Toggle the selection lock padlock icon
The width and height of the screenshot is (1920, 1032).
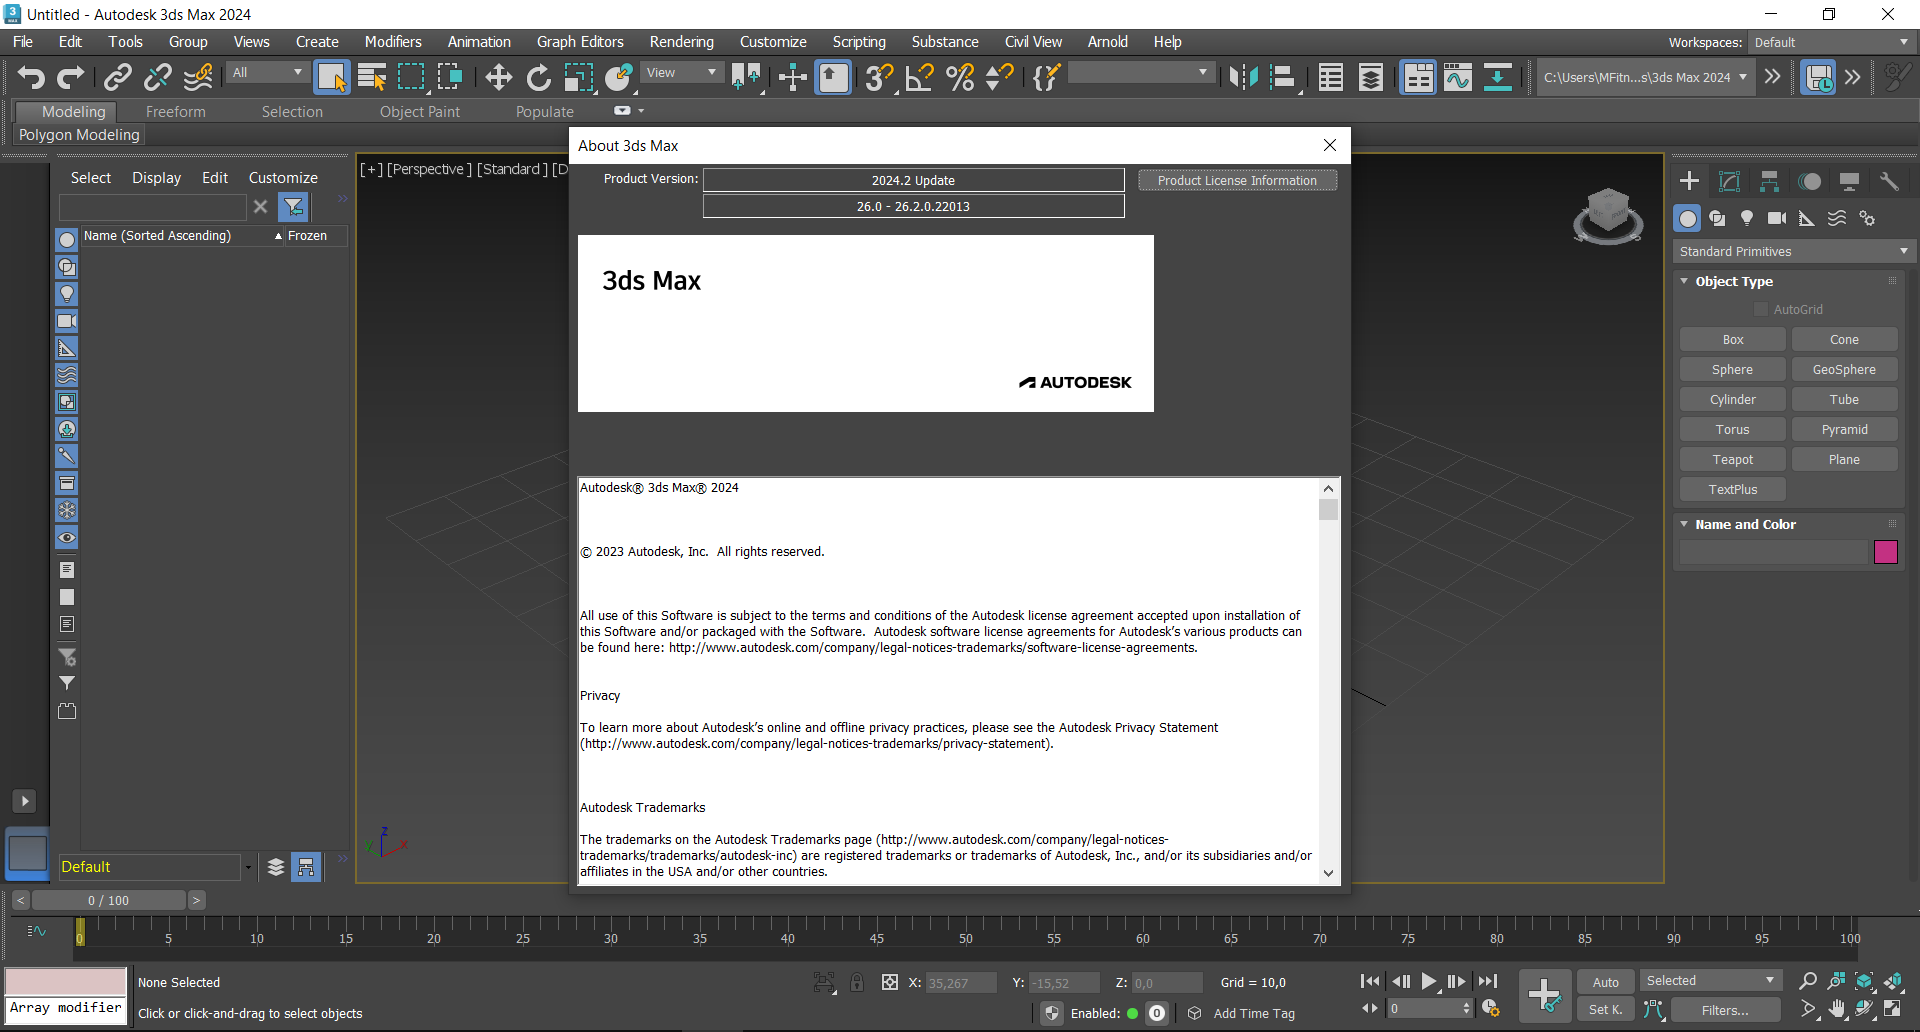[857, 983]
